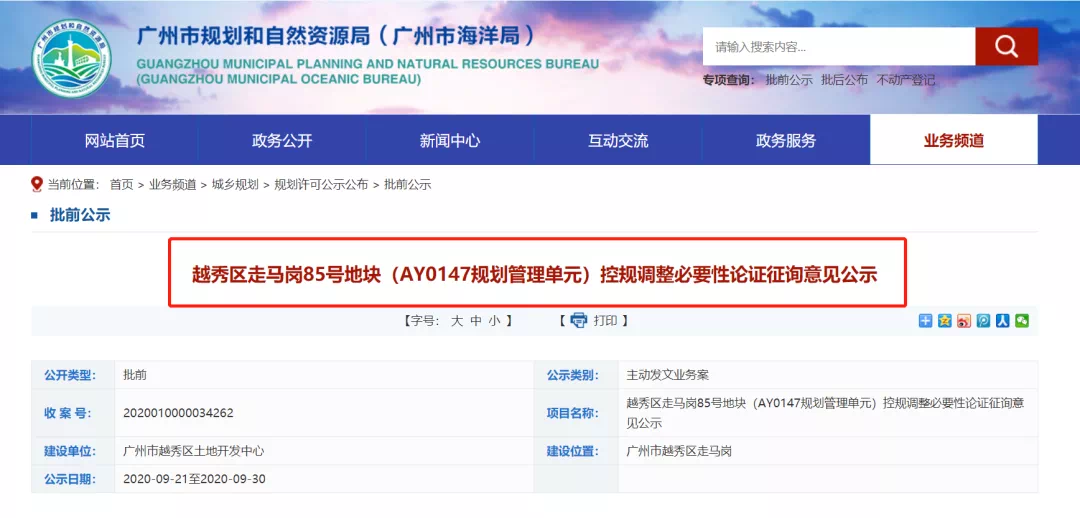The height and width of the screenshot is (518, 1080).
Task: Set font size to 大 (large)
Action: click(x=457, y=321)
